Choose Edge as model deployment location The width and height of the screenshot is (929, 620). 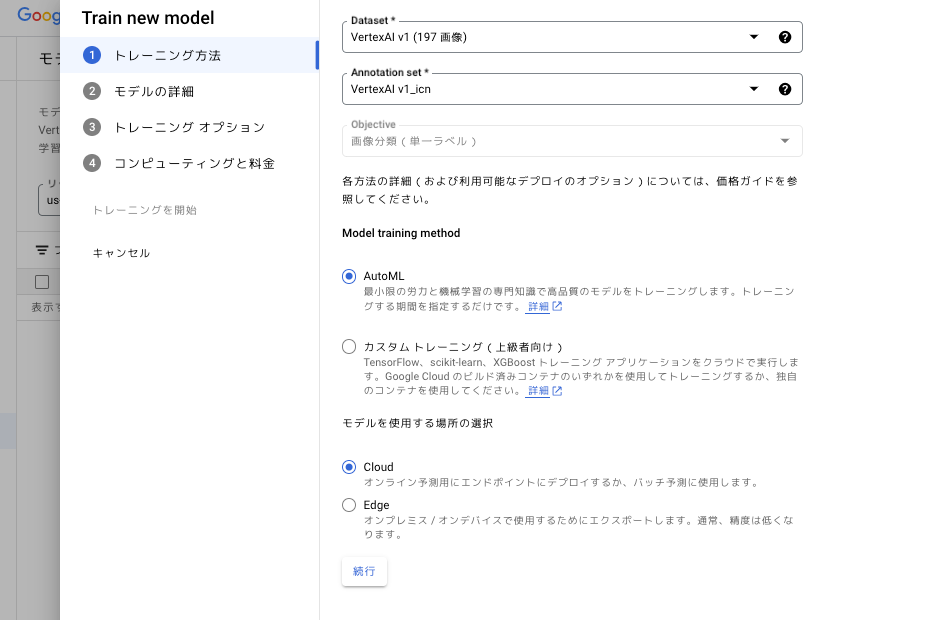point(349,505)
